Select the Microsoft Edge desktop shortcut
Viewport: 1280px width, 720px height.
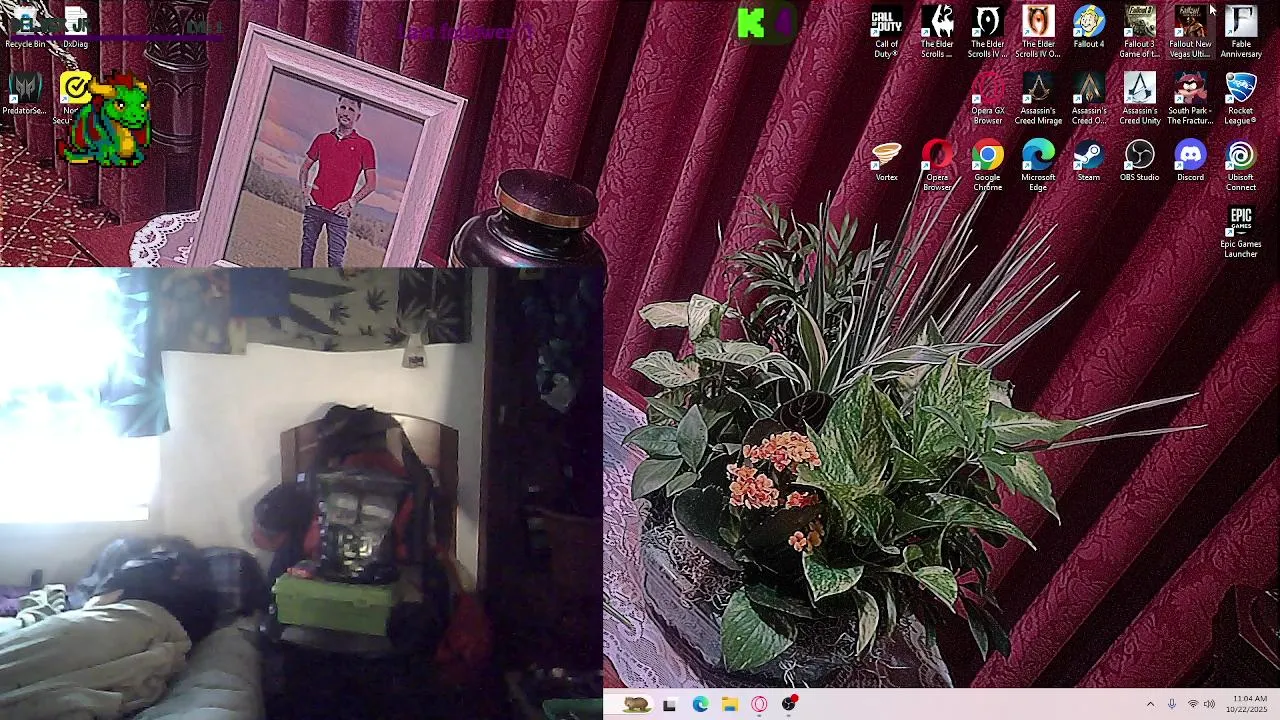pyautogui.click(x=1038, y=167)
